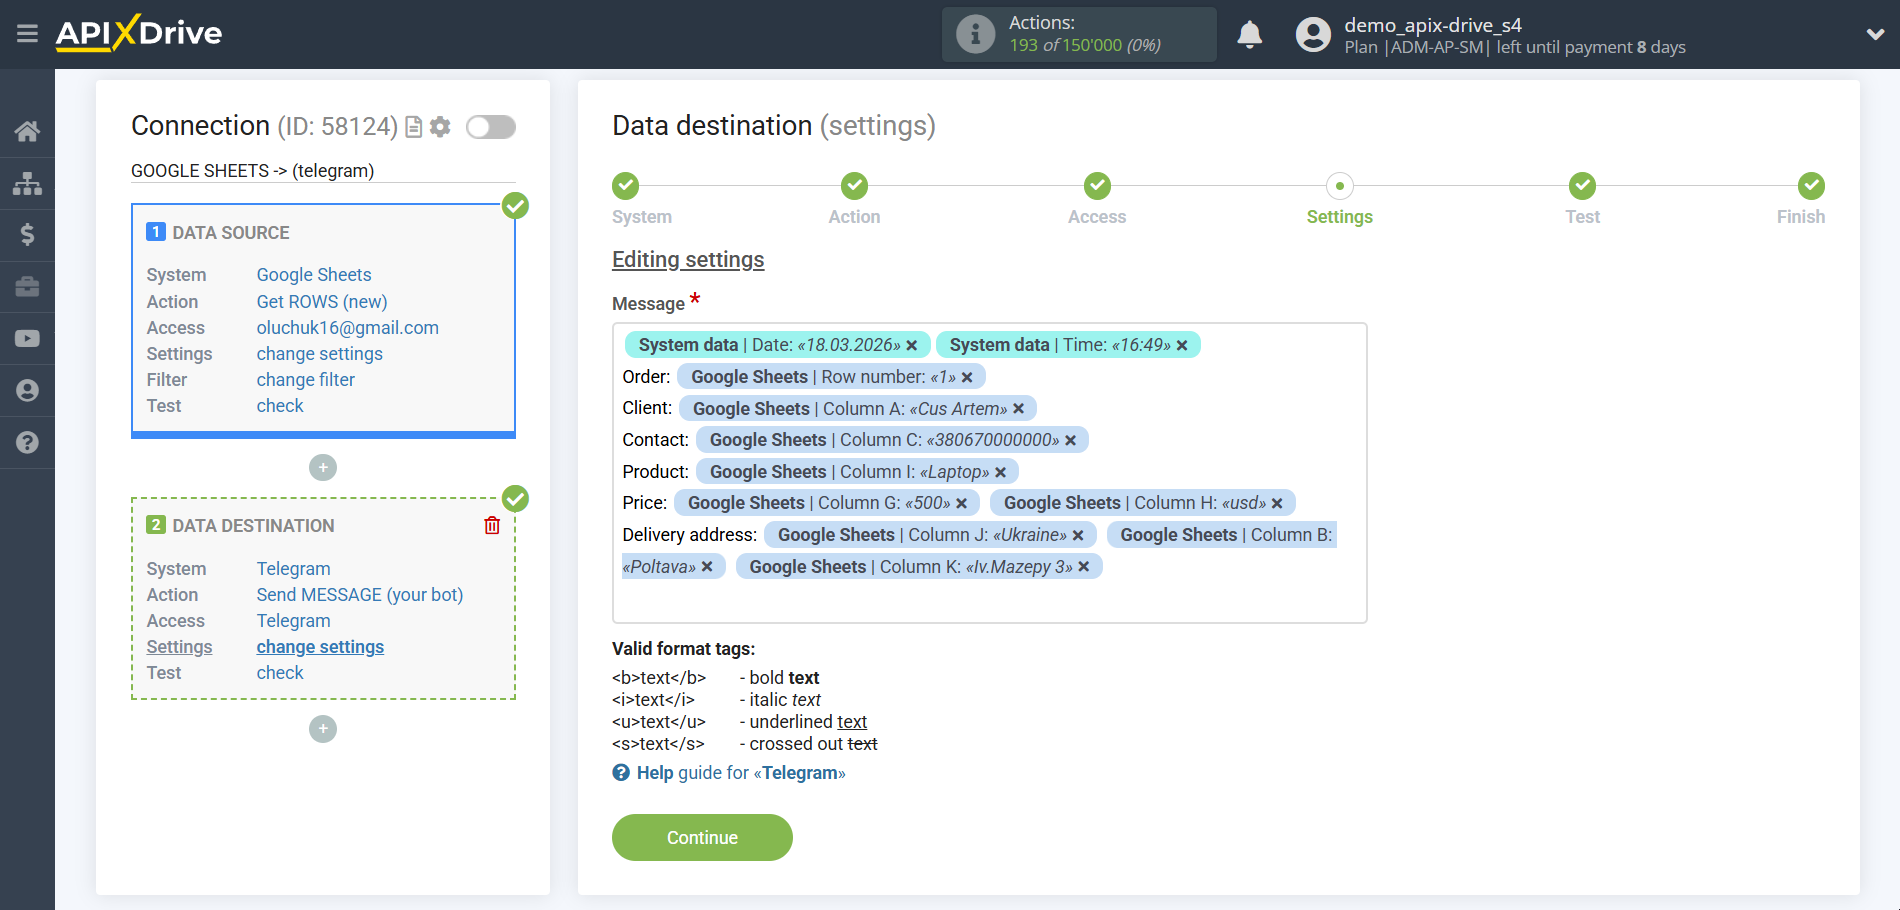Remove the System data Date tag
The width and height of the screenshot is (1900, 910).
[x=911, y=345]
